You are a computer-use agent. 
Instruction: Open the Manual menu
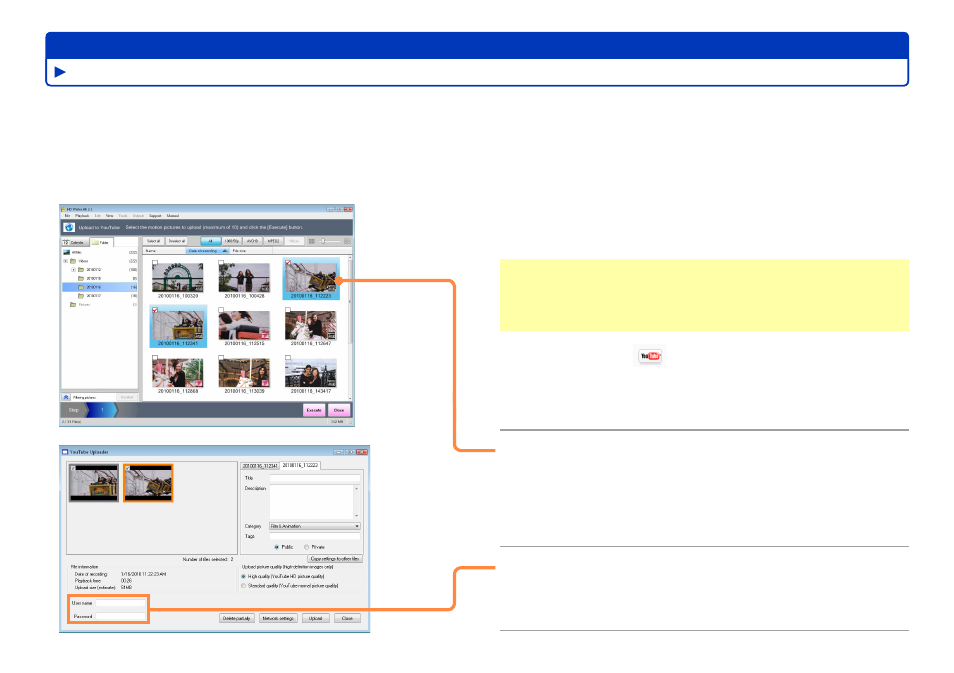pos(173,216)
